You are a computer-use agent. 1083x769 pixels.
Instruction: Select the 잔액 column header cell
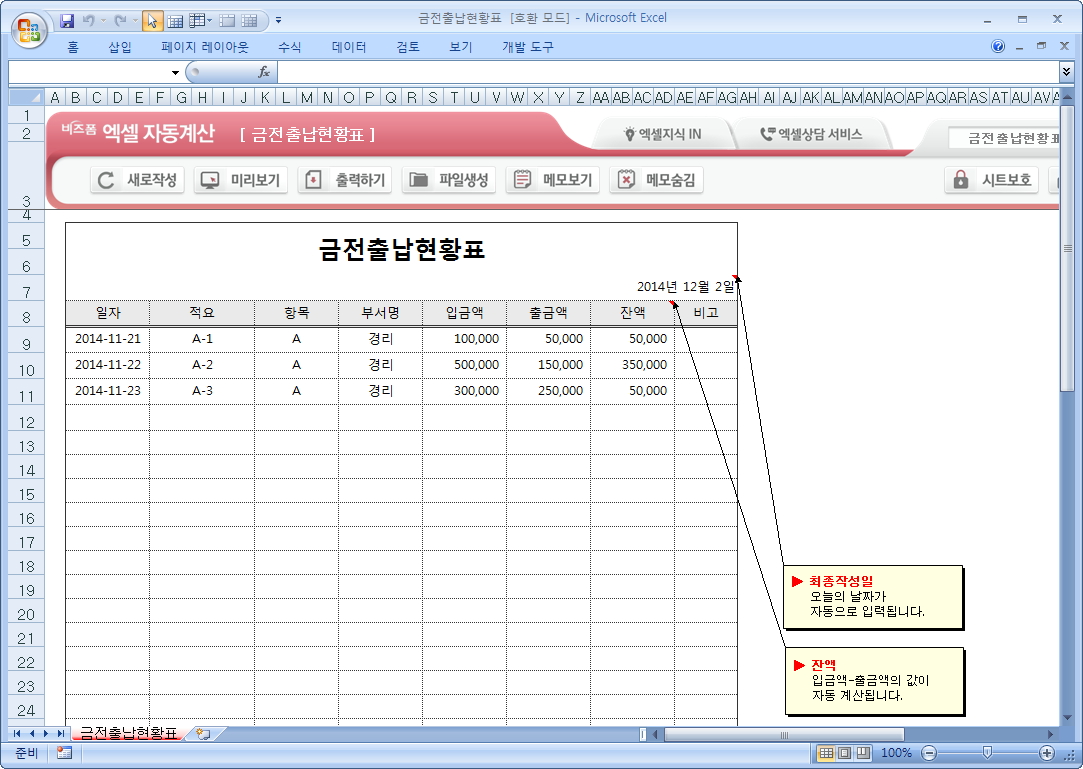[633, 313]
